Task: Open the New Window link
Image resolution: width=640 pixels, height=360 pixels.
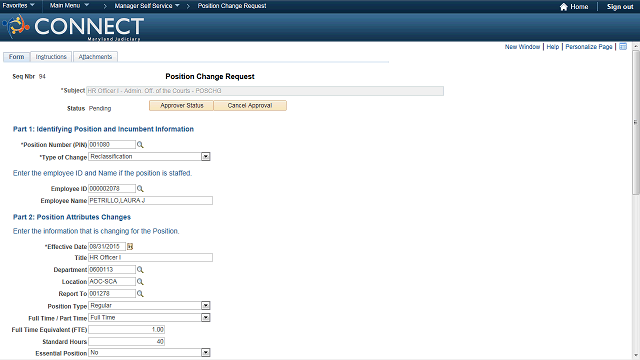Action: (522, 47)
